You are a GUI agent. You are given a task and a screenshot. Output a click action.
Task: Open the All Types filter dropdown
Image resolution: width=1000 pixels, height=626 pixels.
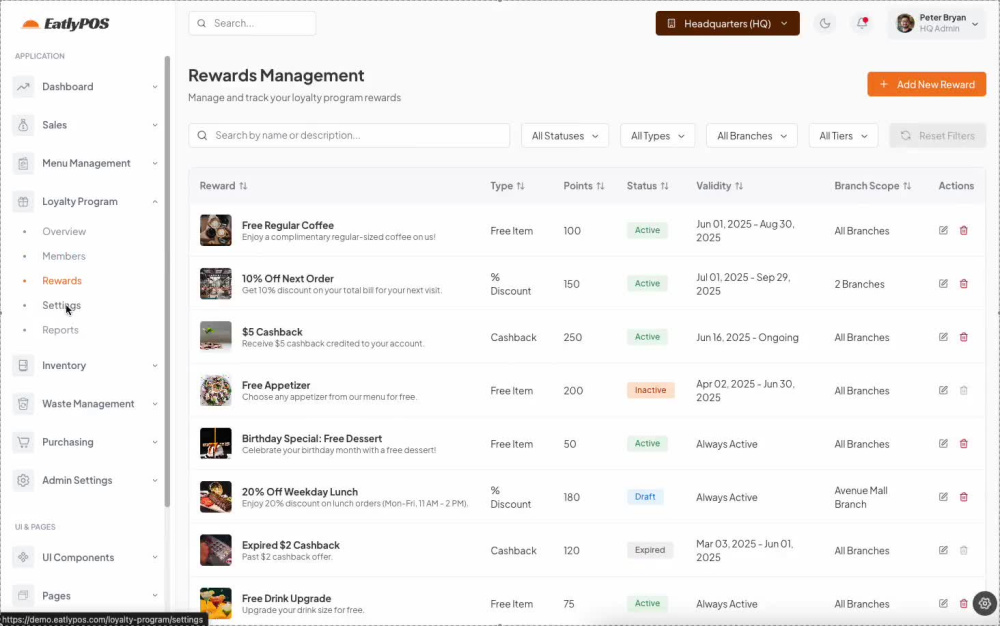point(657,136)
